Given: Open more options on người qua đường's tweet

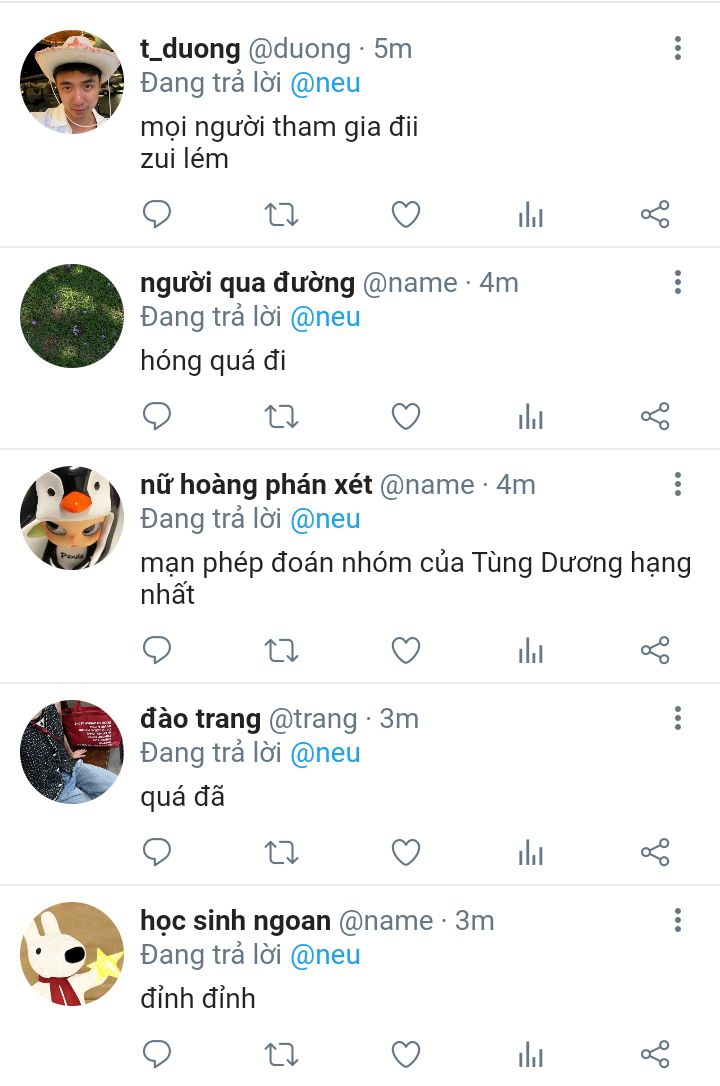Looking at the screenshot, I should [x=678, y=283].
